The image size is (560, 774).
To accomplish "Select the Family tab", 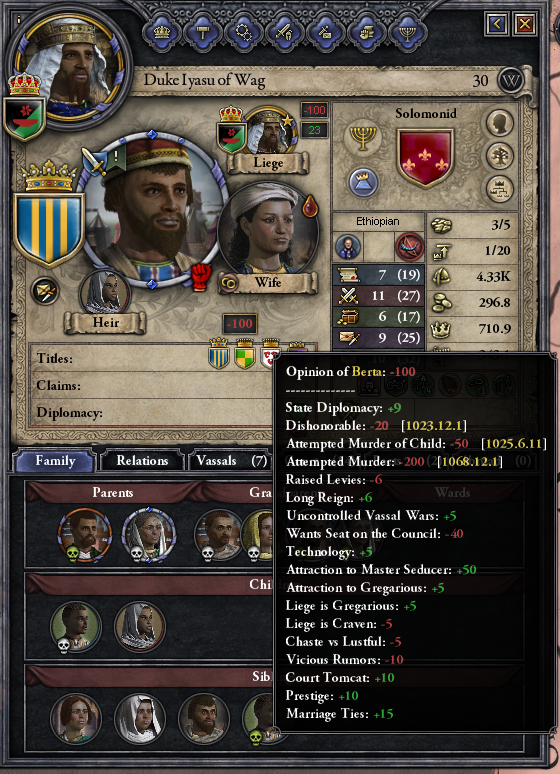I will (55, 461).
